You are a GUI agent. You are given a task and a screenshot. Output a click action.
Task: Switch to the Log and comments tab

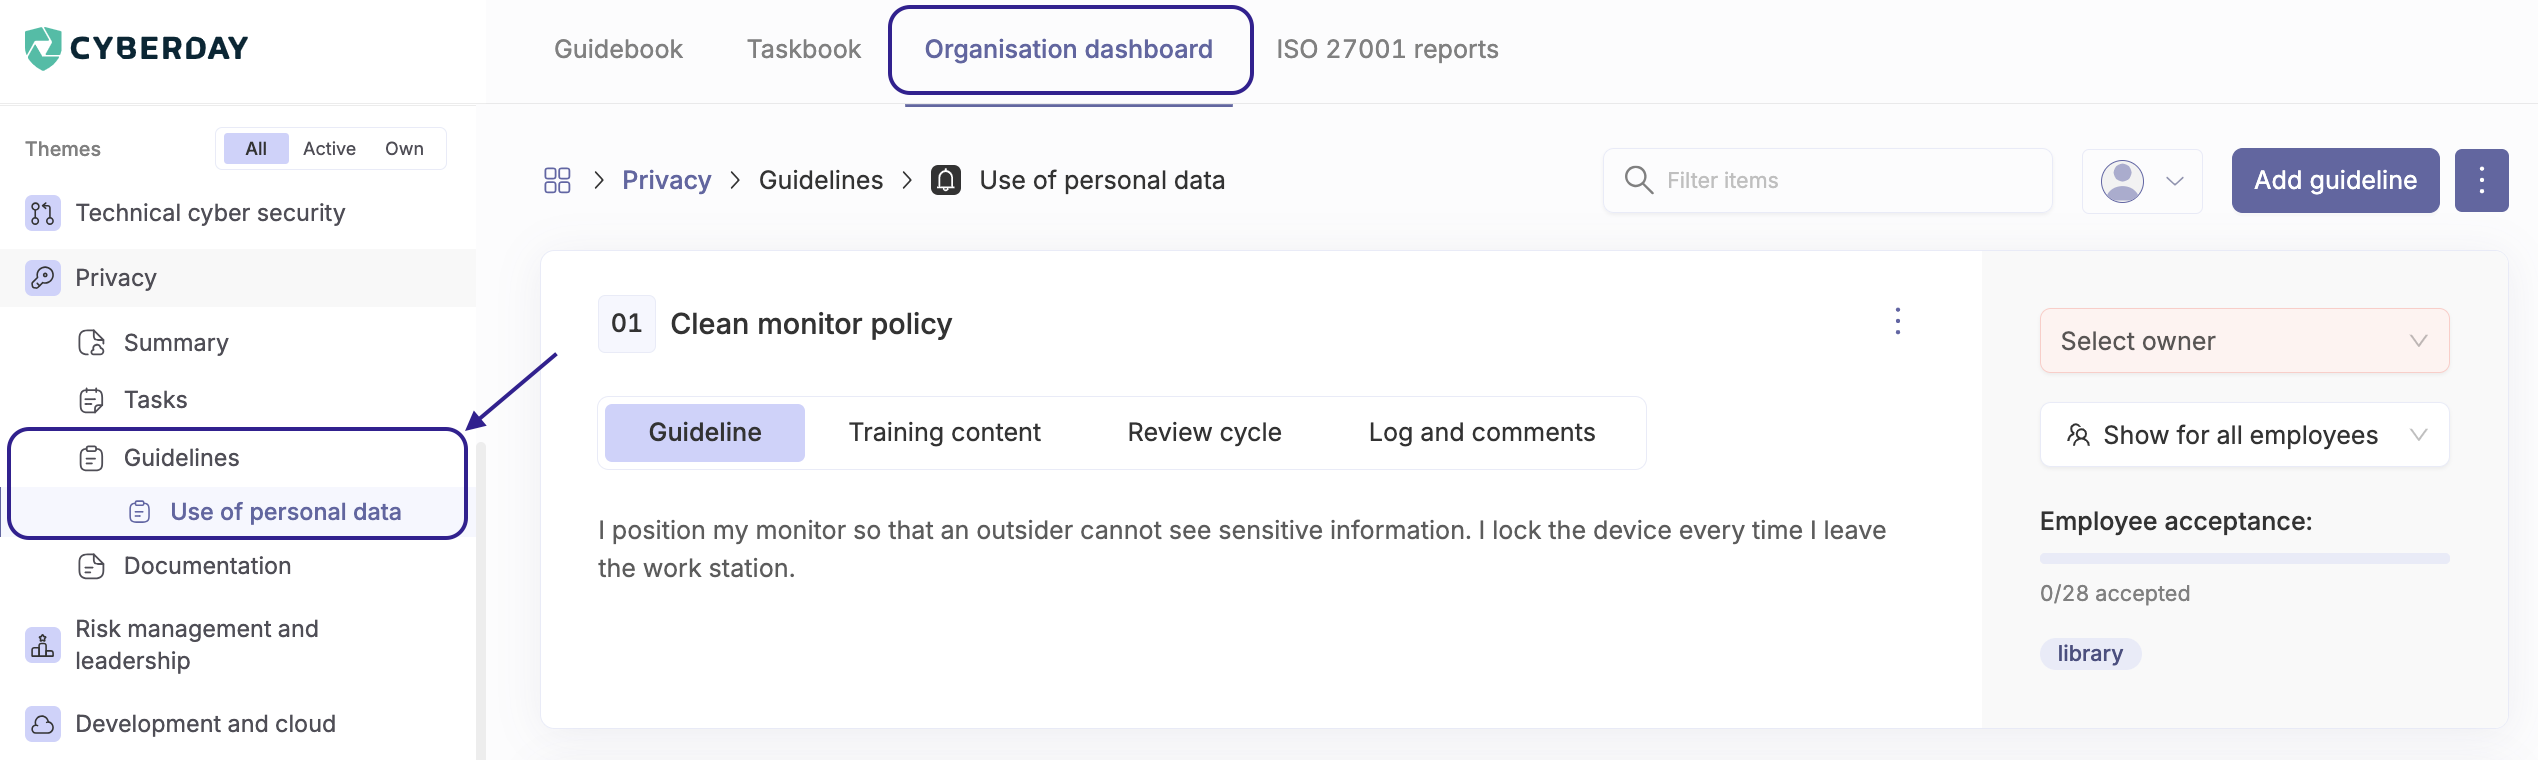coord(1482,432)
